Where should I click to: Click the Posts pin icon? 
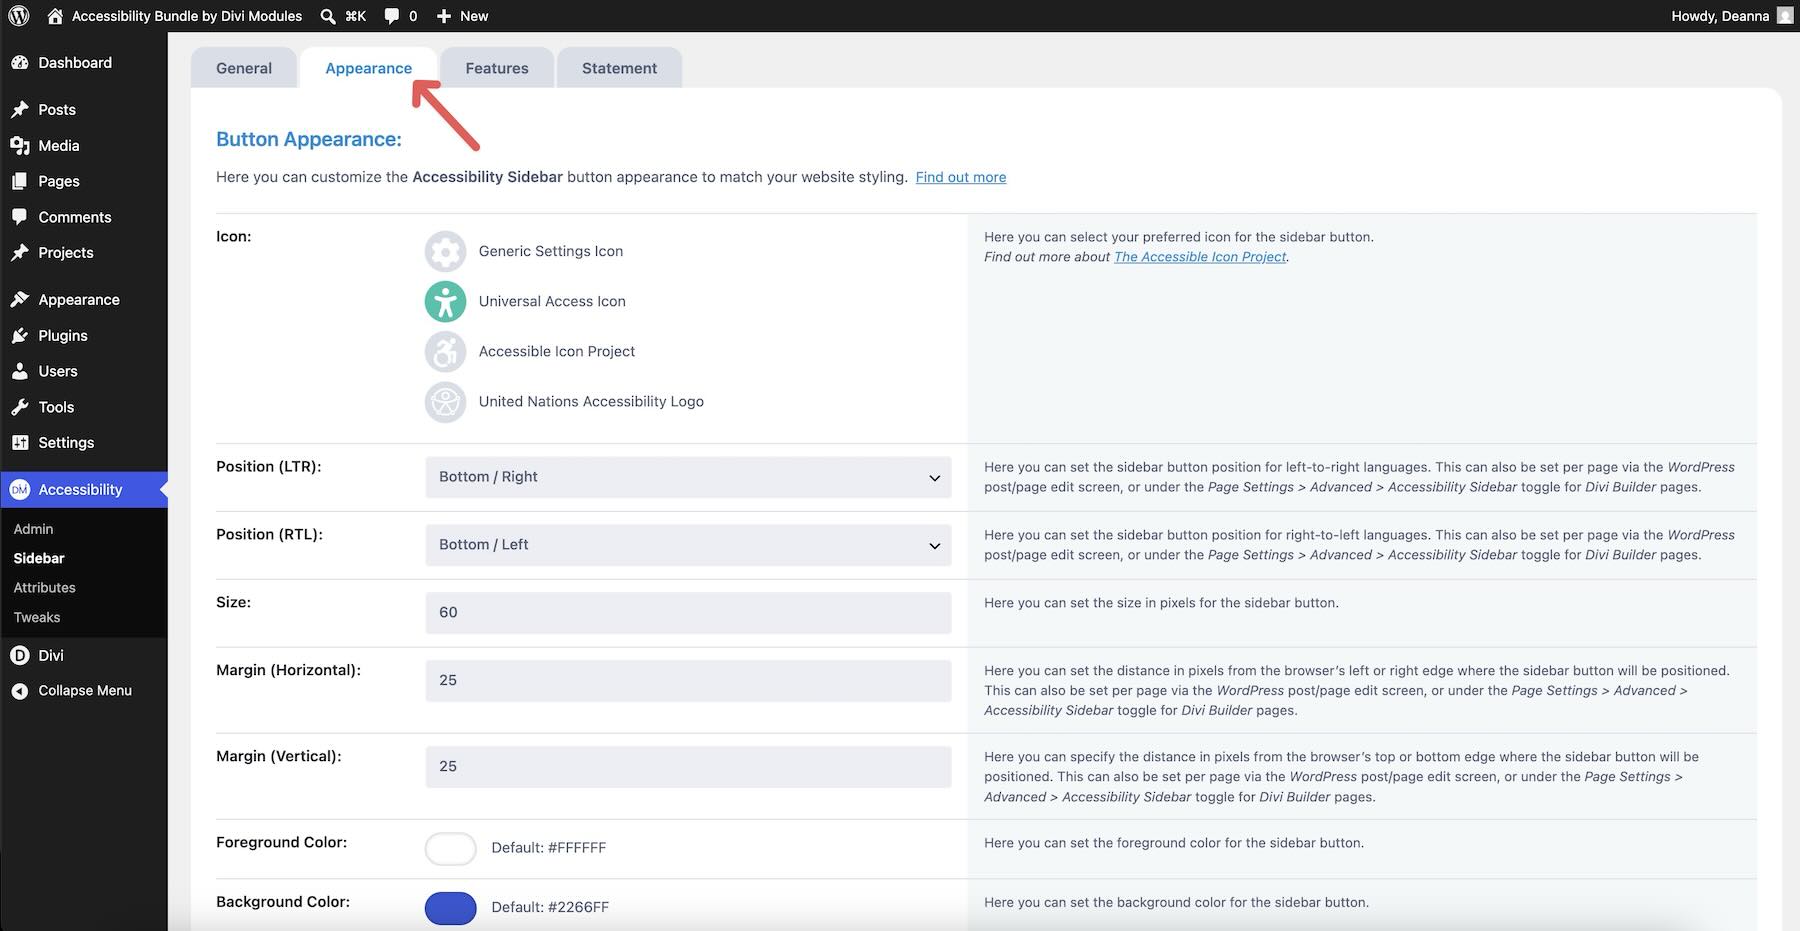click(20, 109)
